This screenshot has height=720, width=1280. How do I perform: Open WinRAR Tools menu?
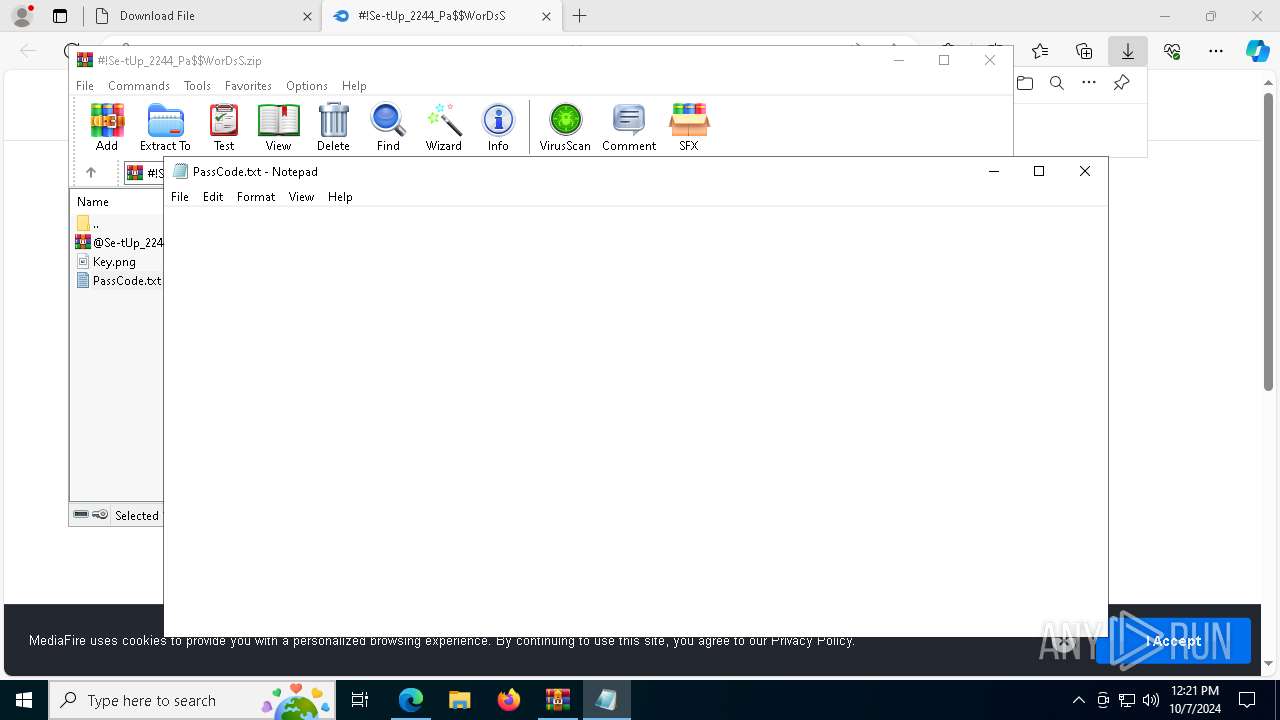(x=197, y=86)
